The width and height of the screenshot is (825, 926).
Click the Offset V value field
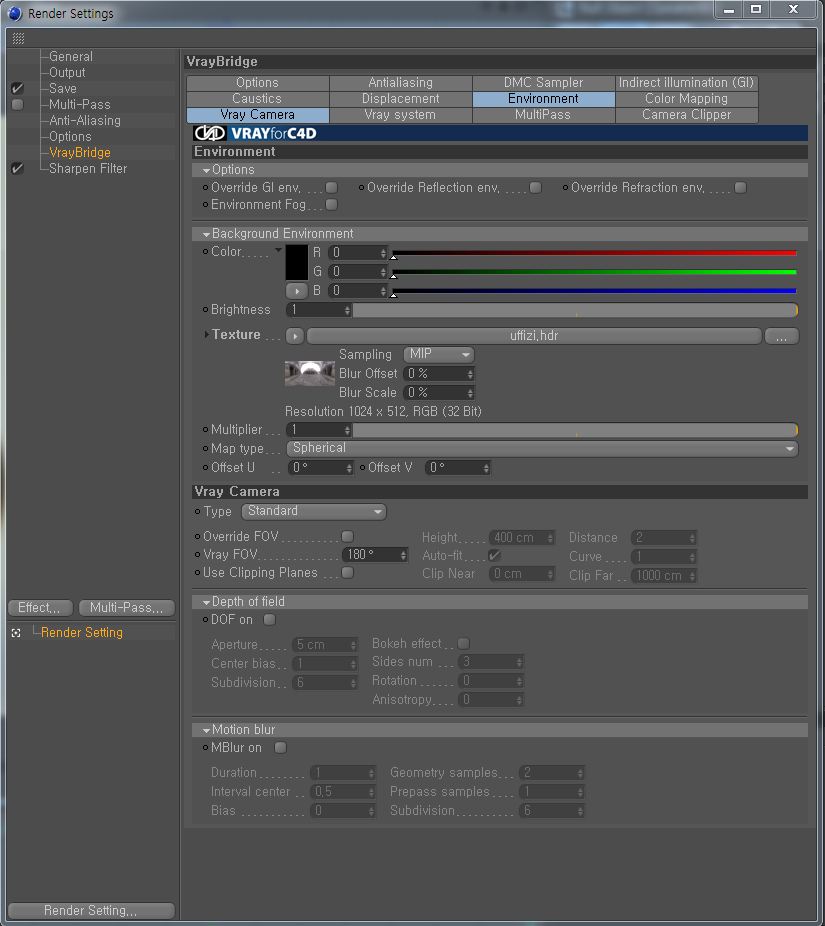tap(458, 468)
